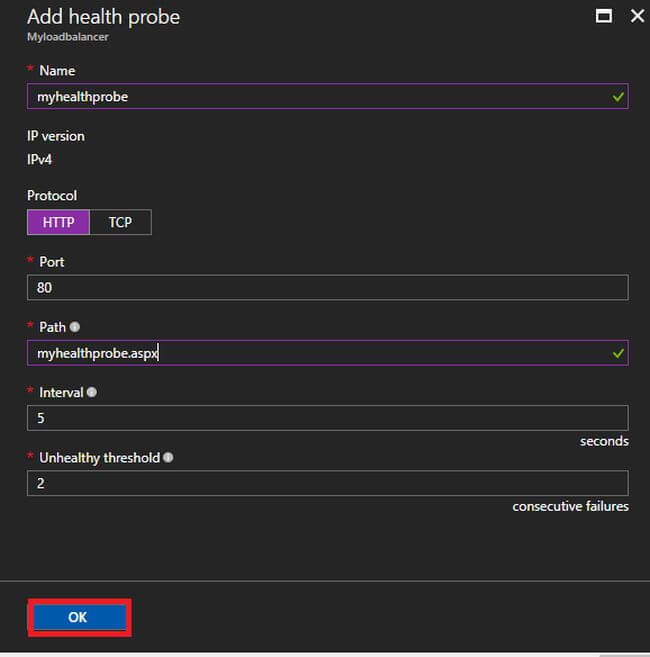650x657 pixels.
Task: Maximize the Add health probe blade
Action: click(603, 16)
